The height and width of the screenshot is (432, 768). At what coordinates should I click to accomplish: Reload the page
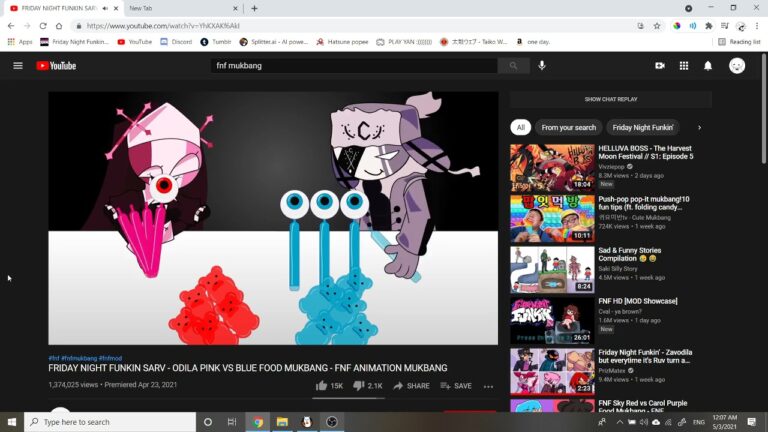click(43, 25)
